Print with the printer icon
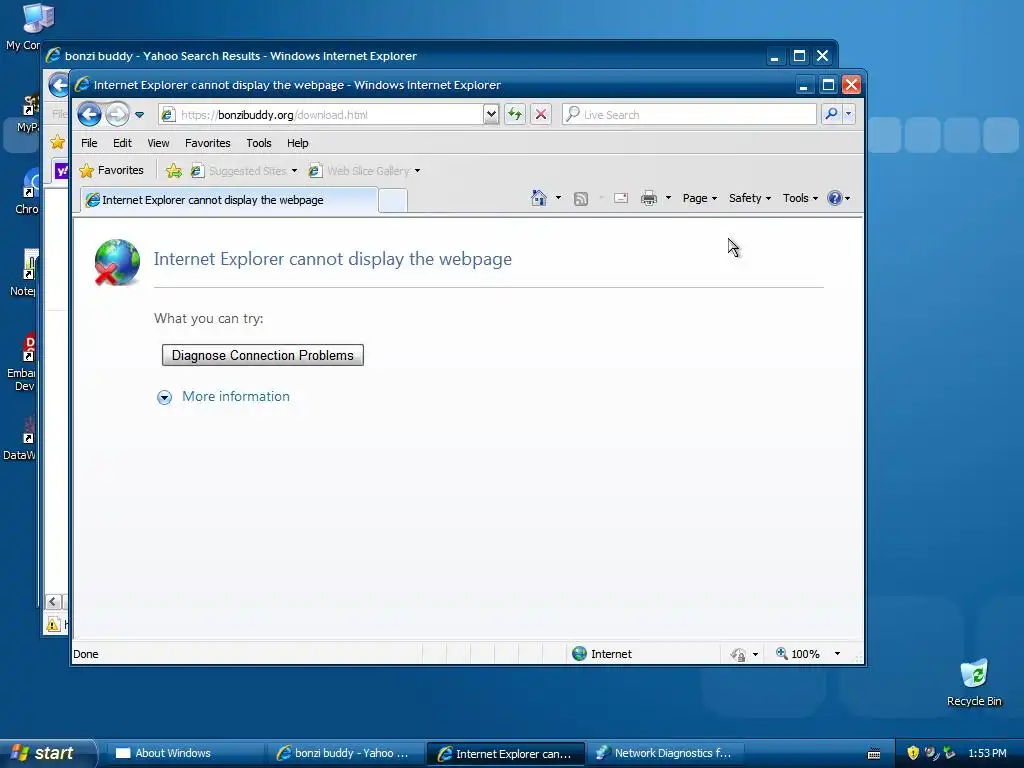Screen dimensions: 1024x768 click(x=648, y=198)
